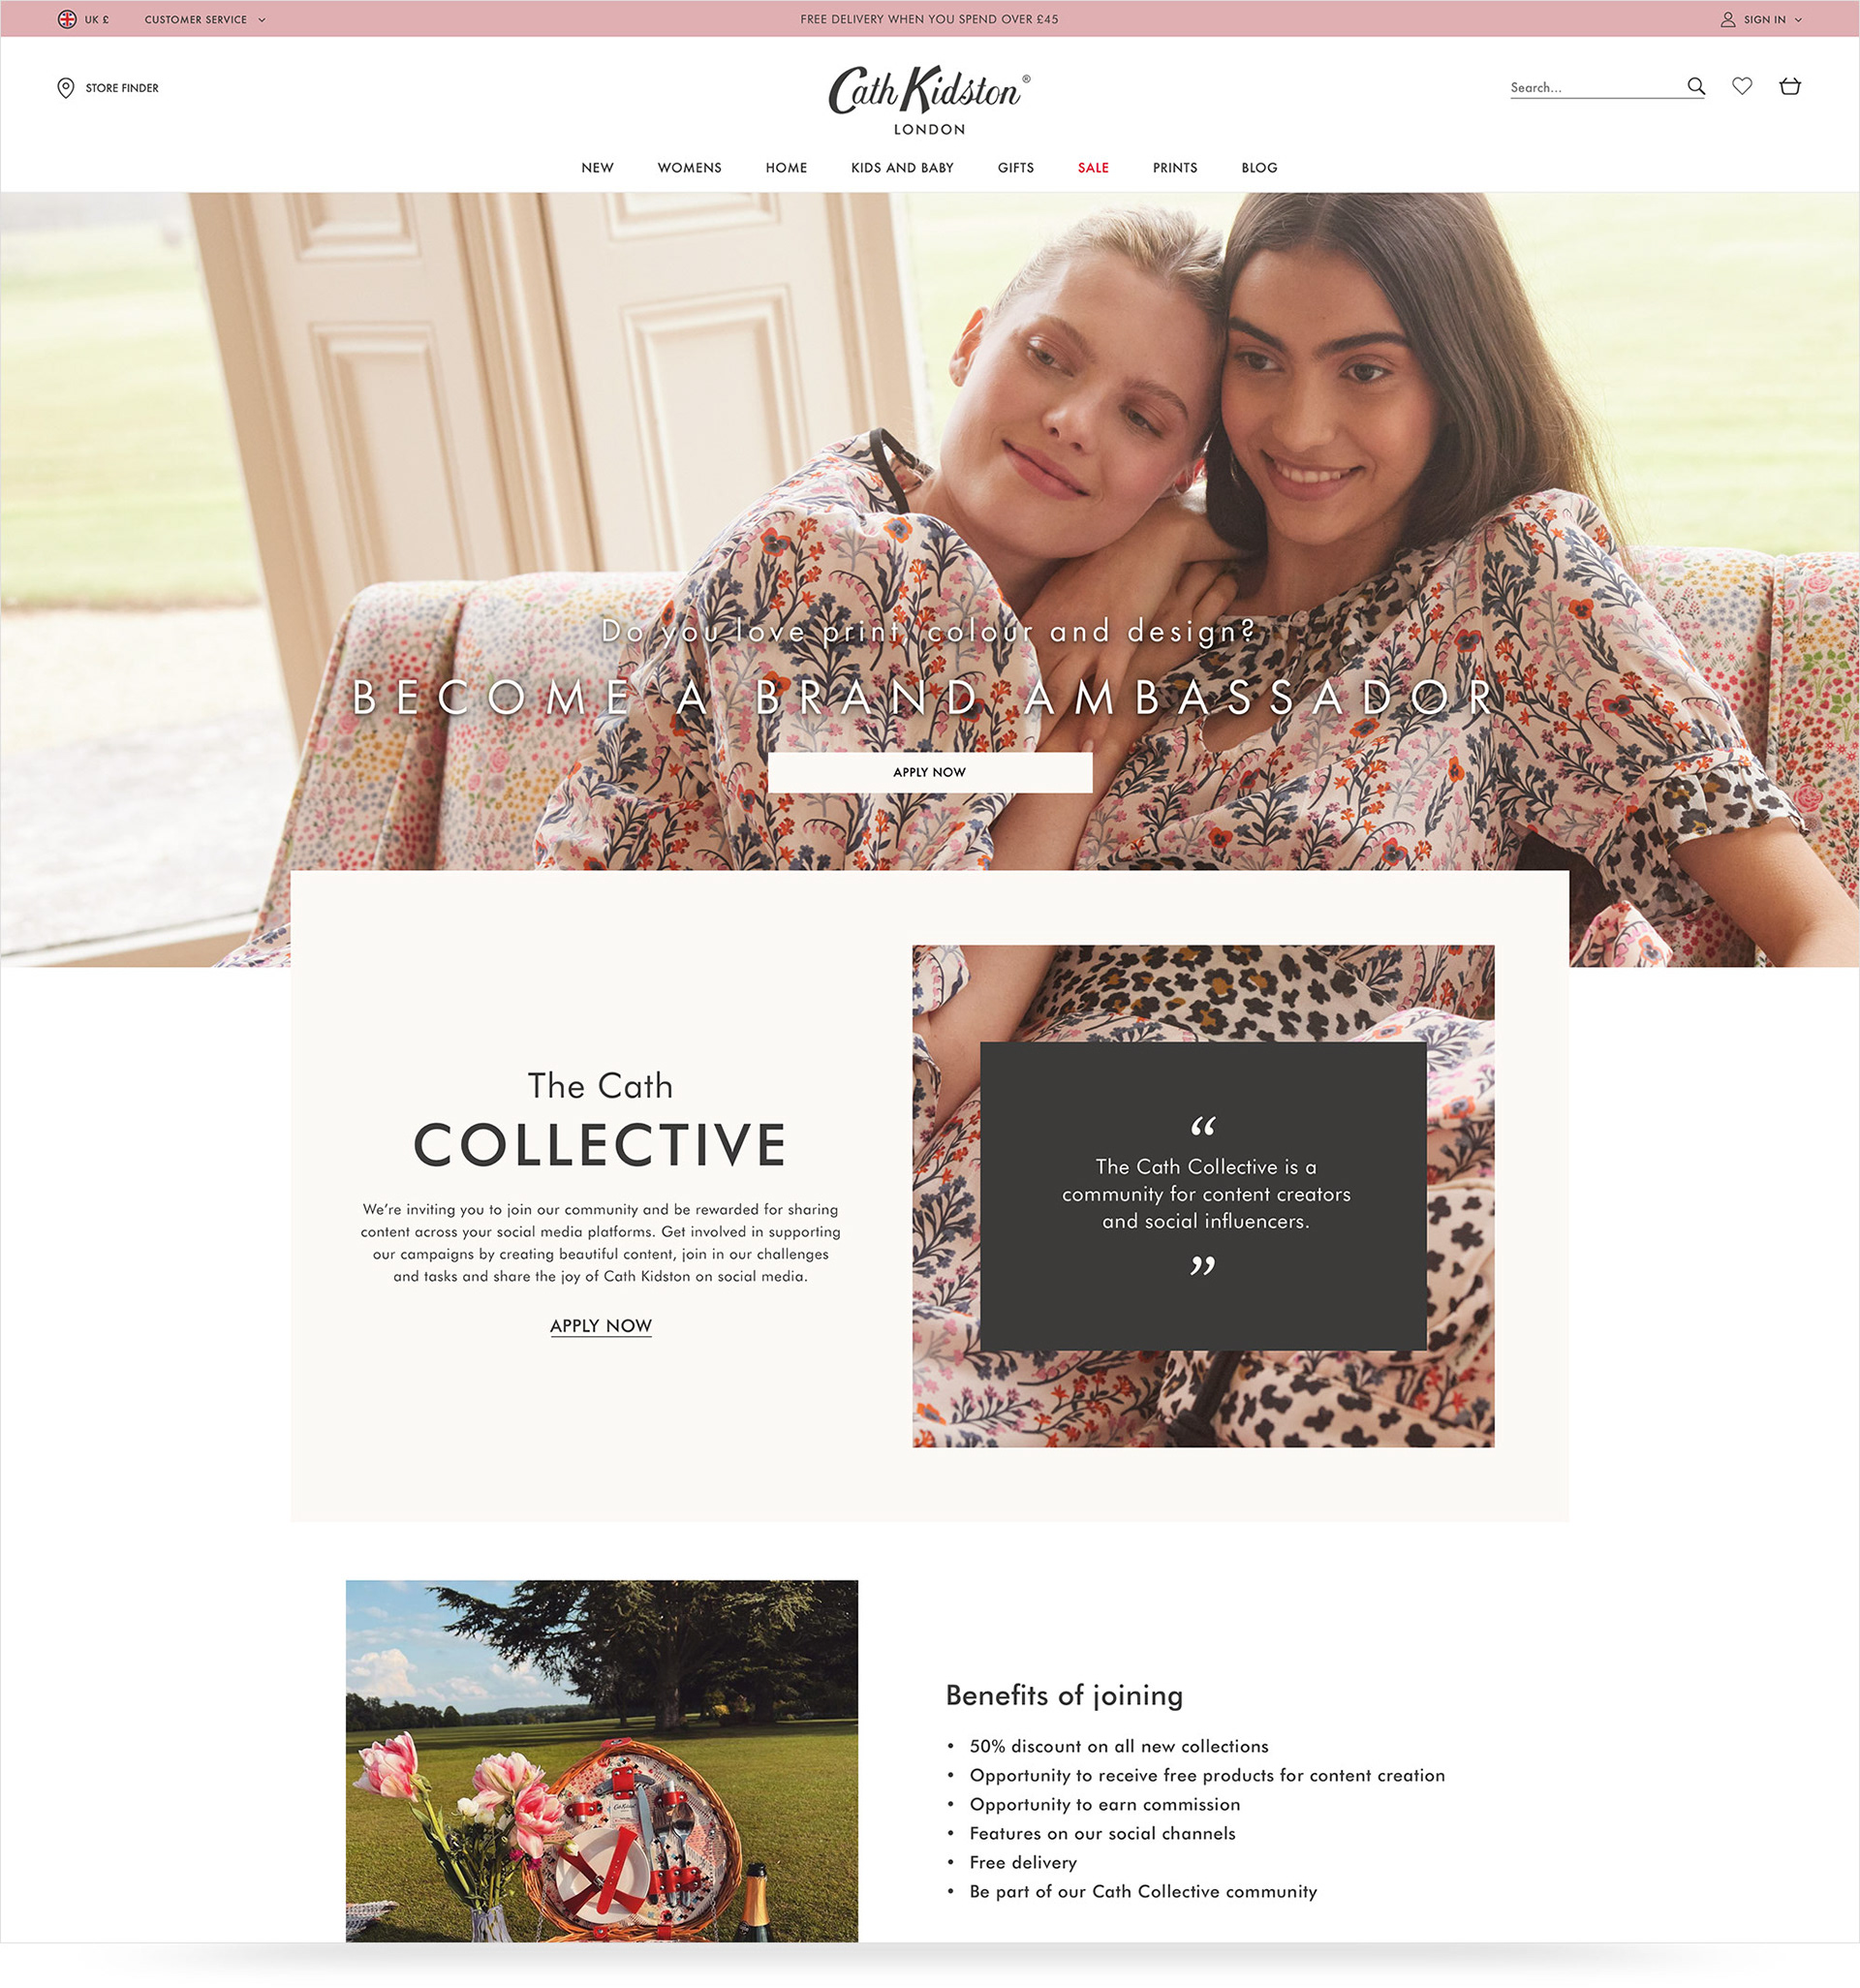Viewport: 1860px width, 1988px height.
Task: Click the Store Finder text link
Action: coord(122,88)
